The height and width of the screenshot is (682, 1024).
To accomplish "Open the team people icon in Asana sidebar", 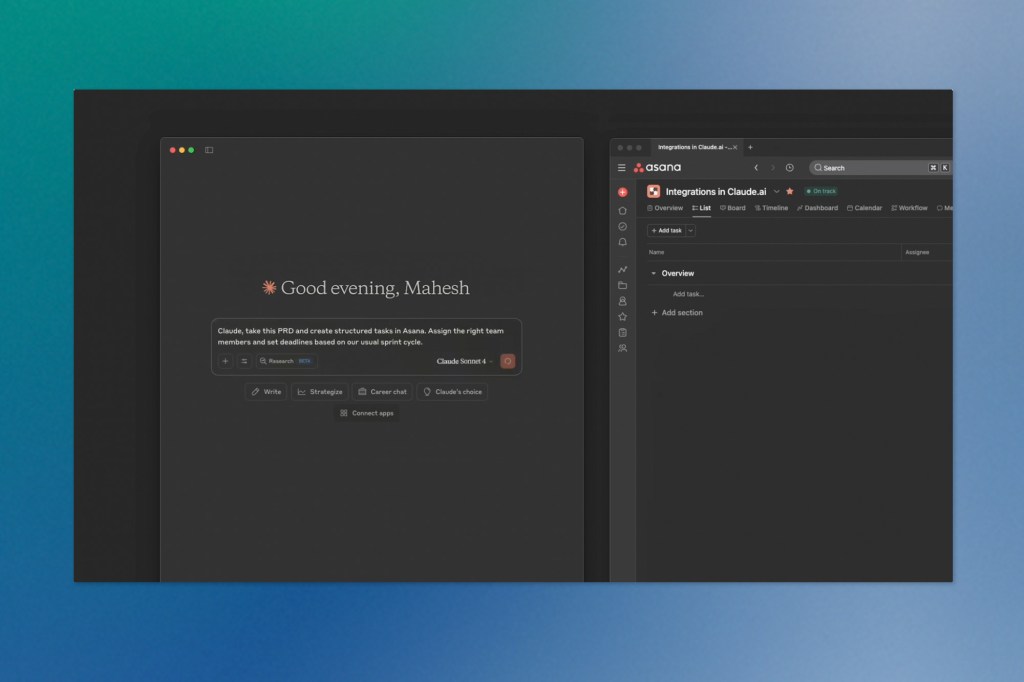I will click(x=622, y=348).
